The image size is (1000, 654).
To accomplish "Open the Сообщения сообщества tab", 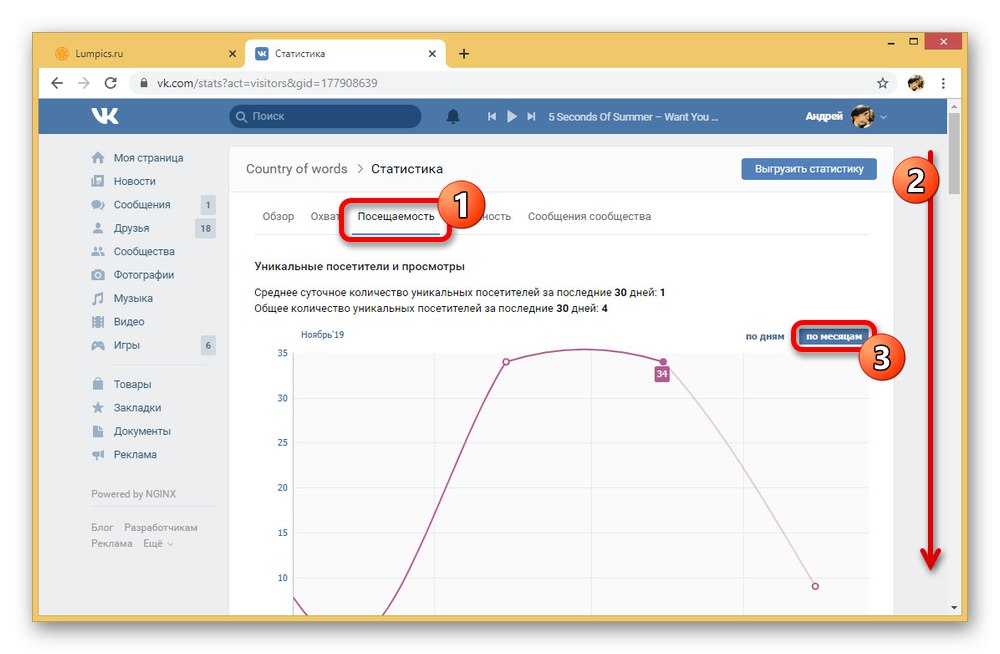I will (589, 216).
